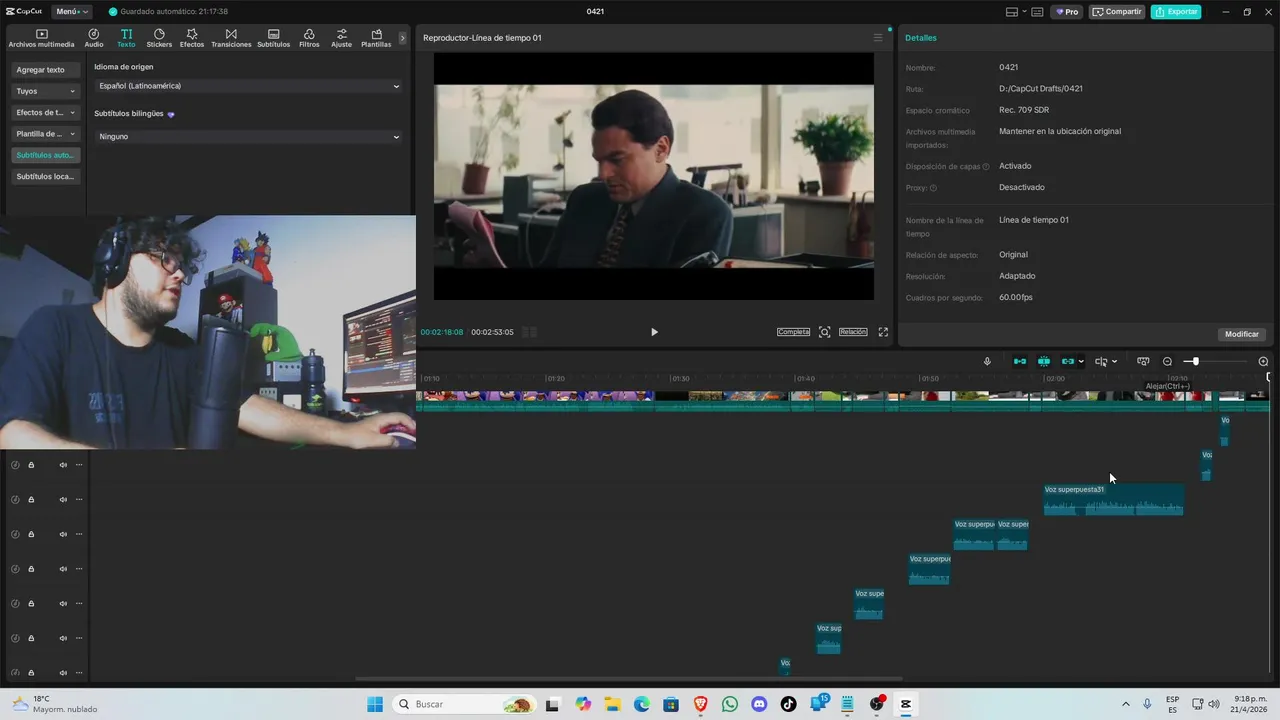The width and height of the screenshot is (1280, 720).
Task: Open the Efectos tab
Action: (x=192, y=38)
